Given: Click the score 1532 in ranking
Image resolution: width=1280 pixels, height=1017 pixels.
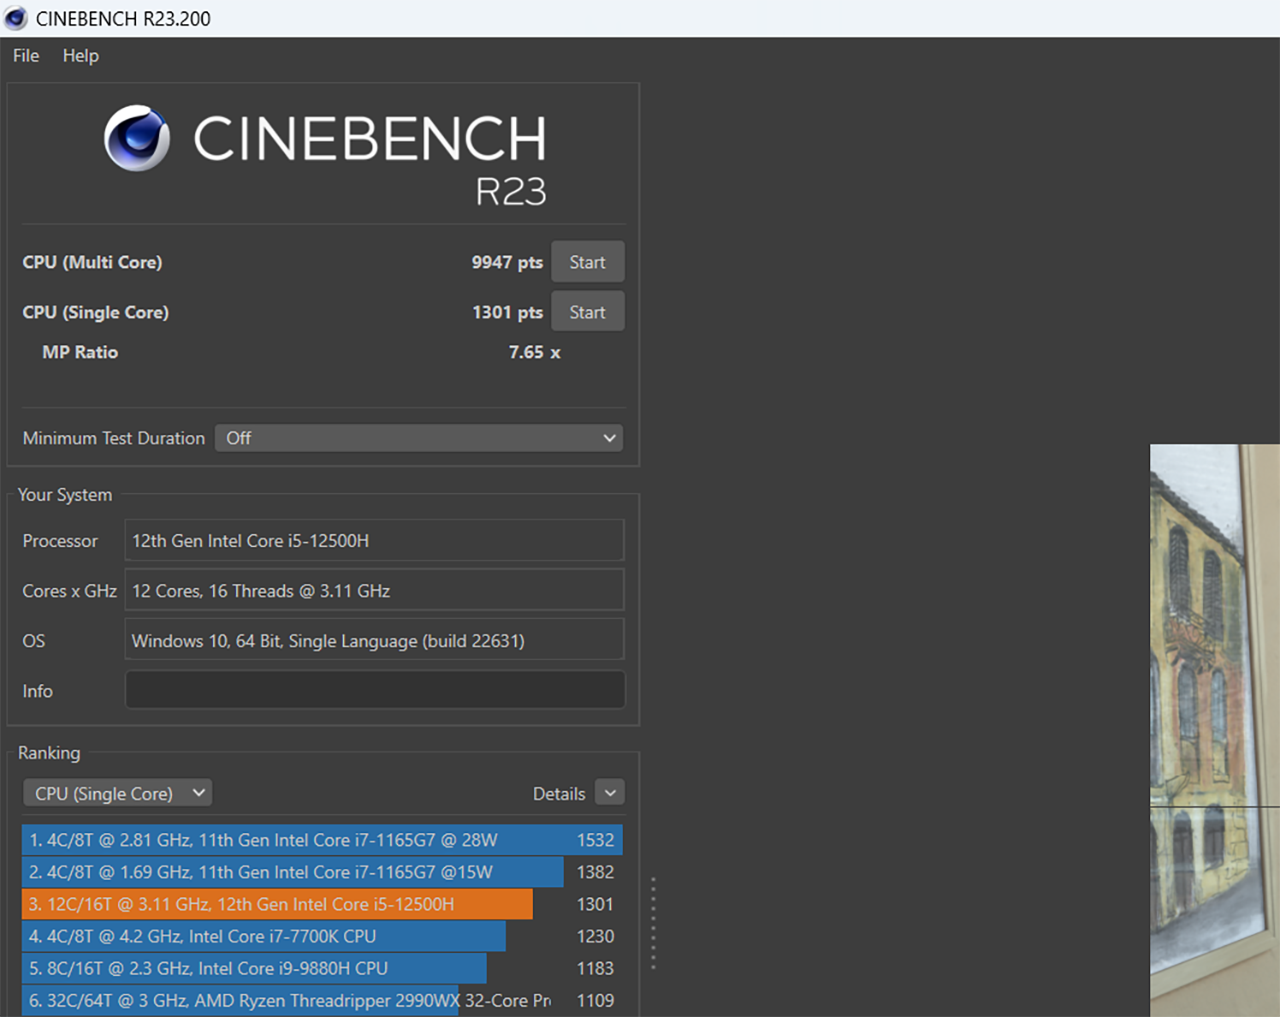Looking at the screenshot, I should click(595, 840).
